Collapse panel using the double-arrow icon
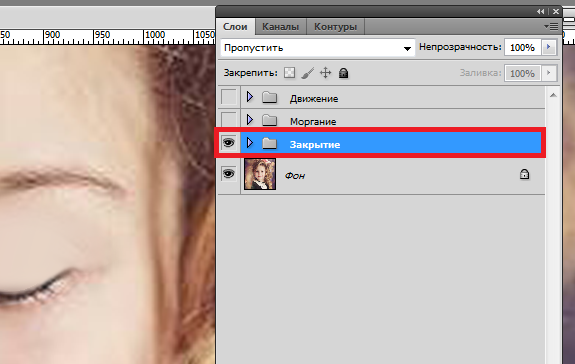The width and height of the screenshot is (575, 364). coord(541,12)
